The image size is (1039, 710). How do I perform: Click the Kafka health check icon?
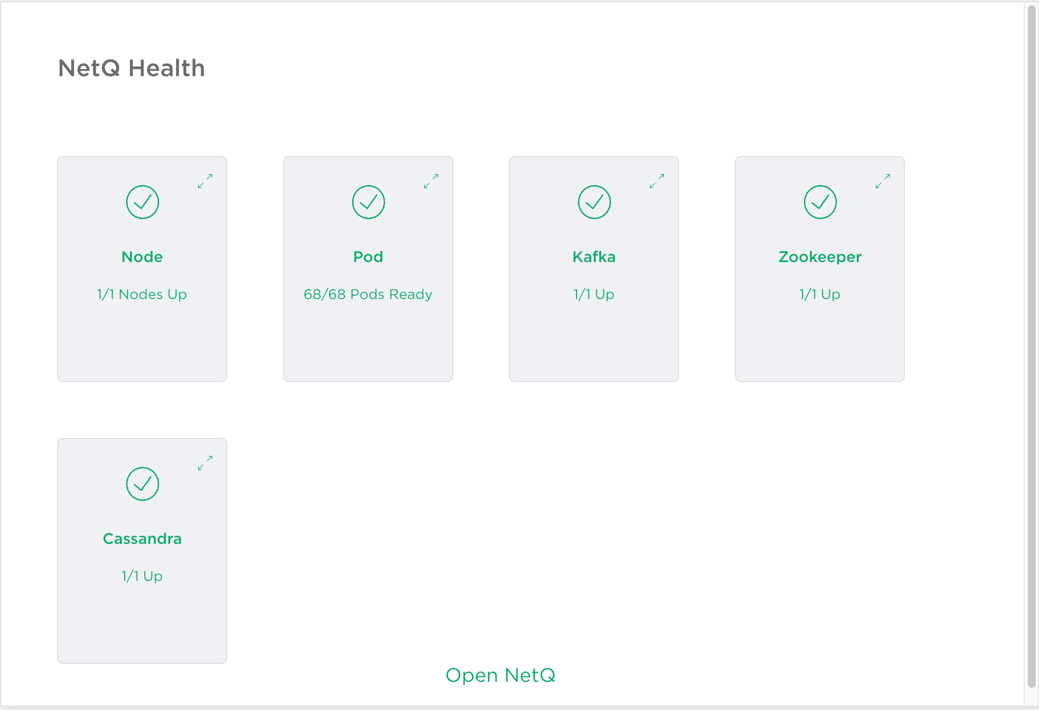point(594,202)
